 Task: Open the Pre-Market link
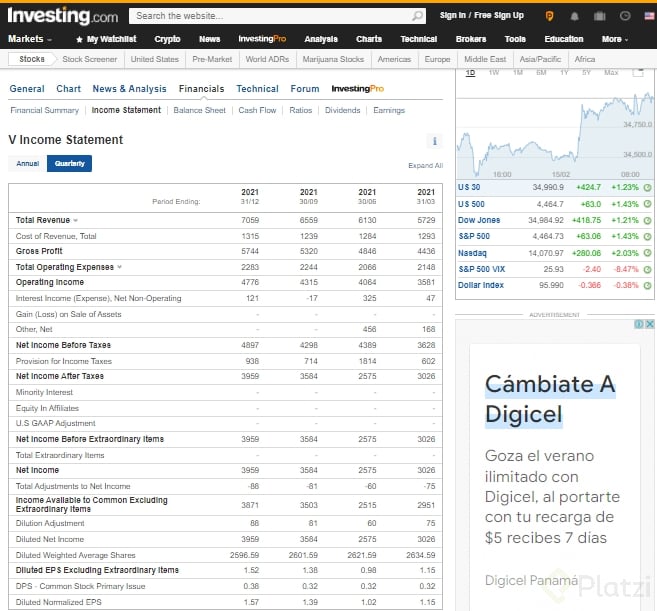212,59
